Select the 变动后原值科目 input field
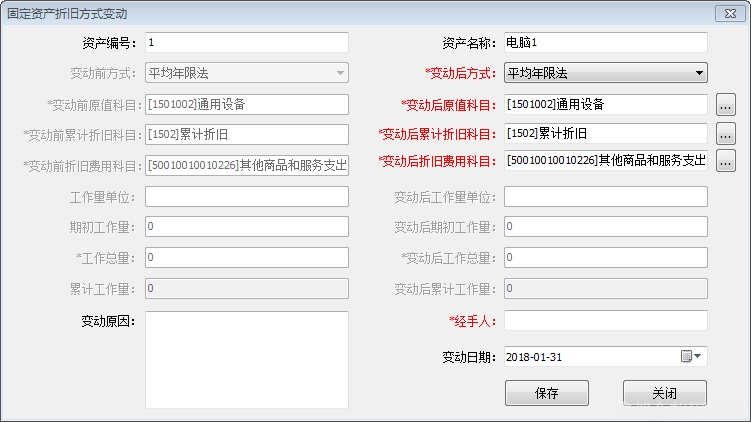751x422 pixels. 605,104
